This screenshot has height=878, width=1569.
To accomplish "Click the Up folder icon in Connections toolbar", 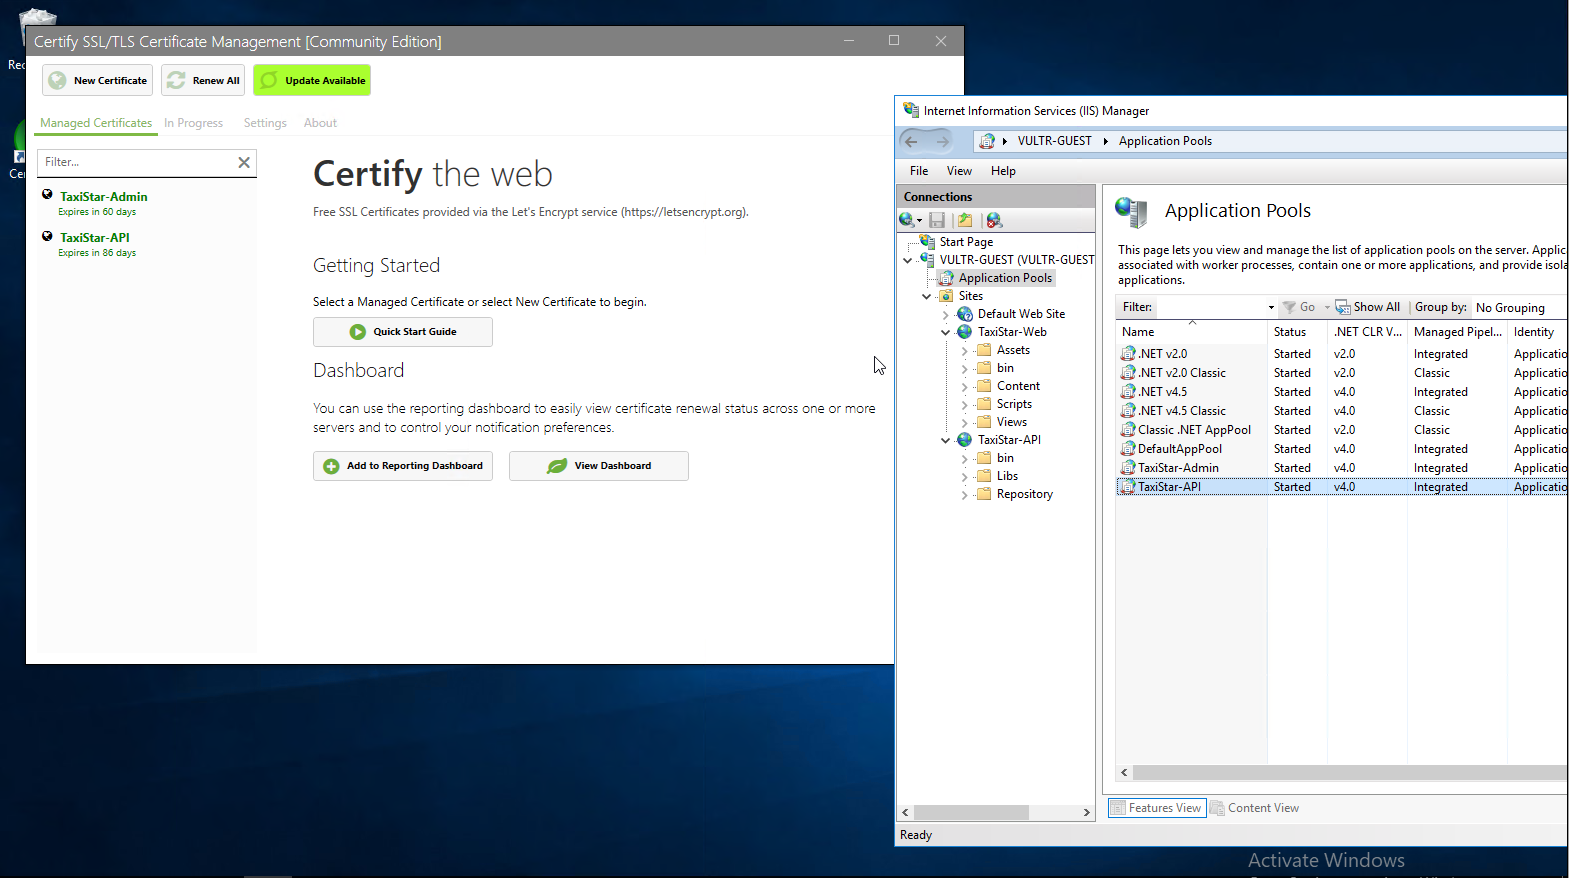I will point(965,220).
